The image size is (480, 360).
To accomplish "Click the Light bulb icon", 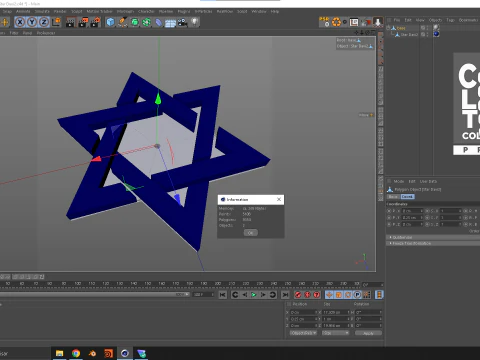I will click(194, 22).
